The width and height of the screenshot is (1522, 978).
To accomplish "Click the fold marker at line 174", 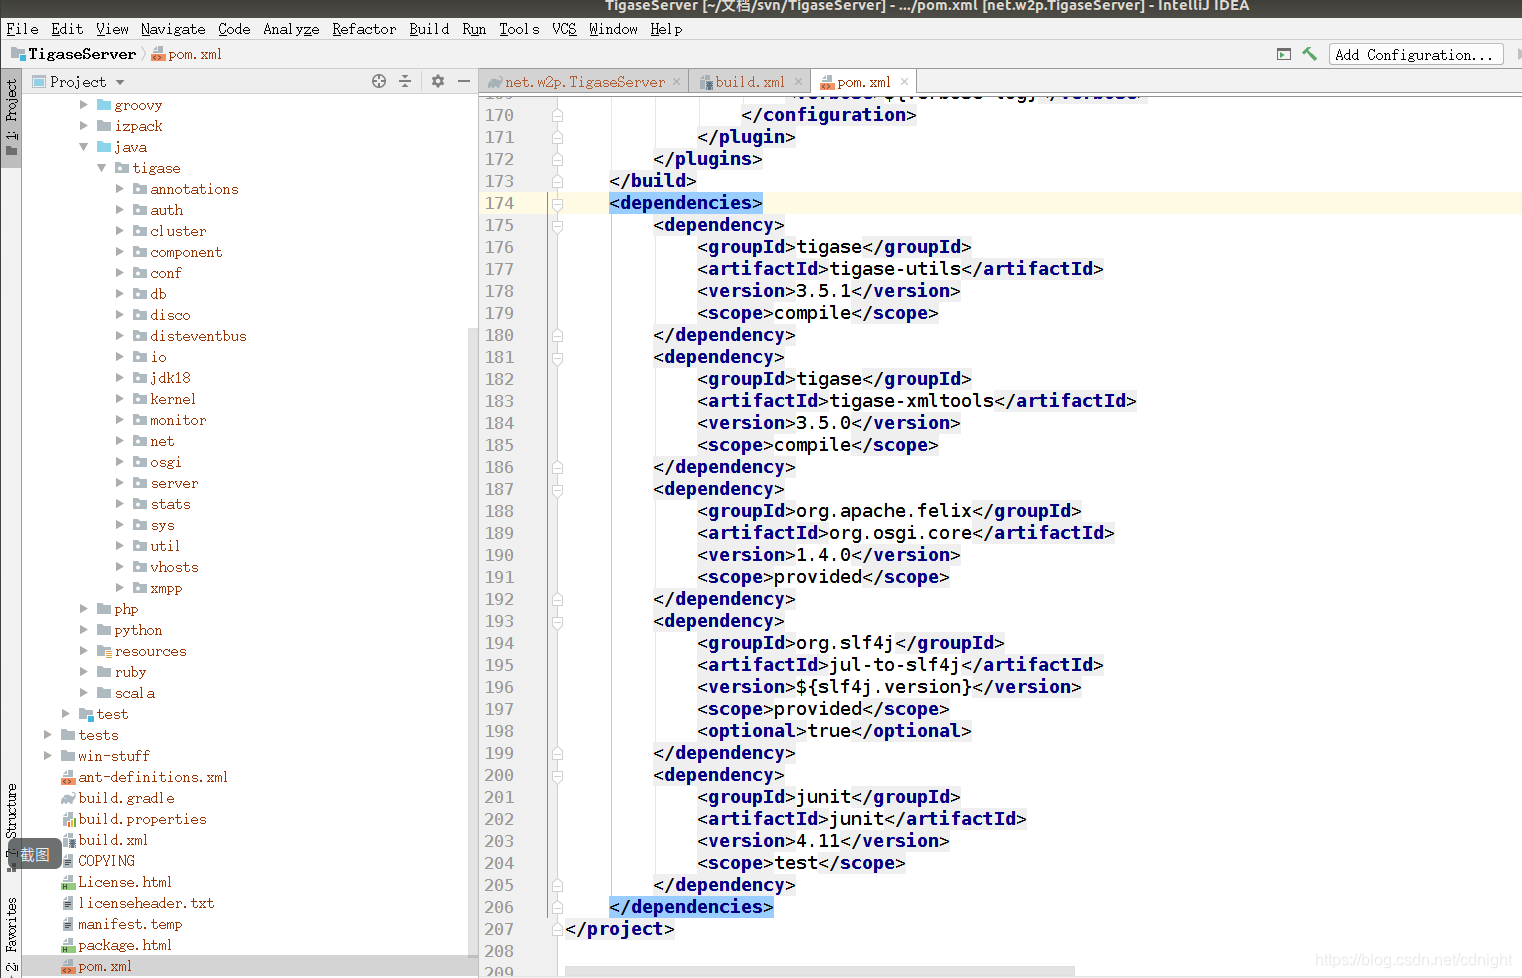I will coord(557,203).
